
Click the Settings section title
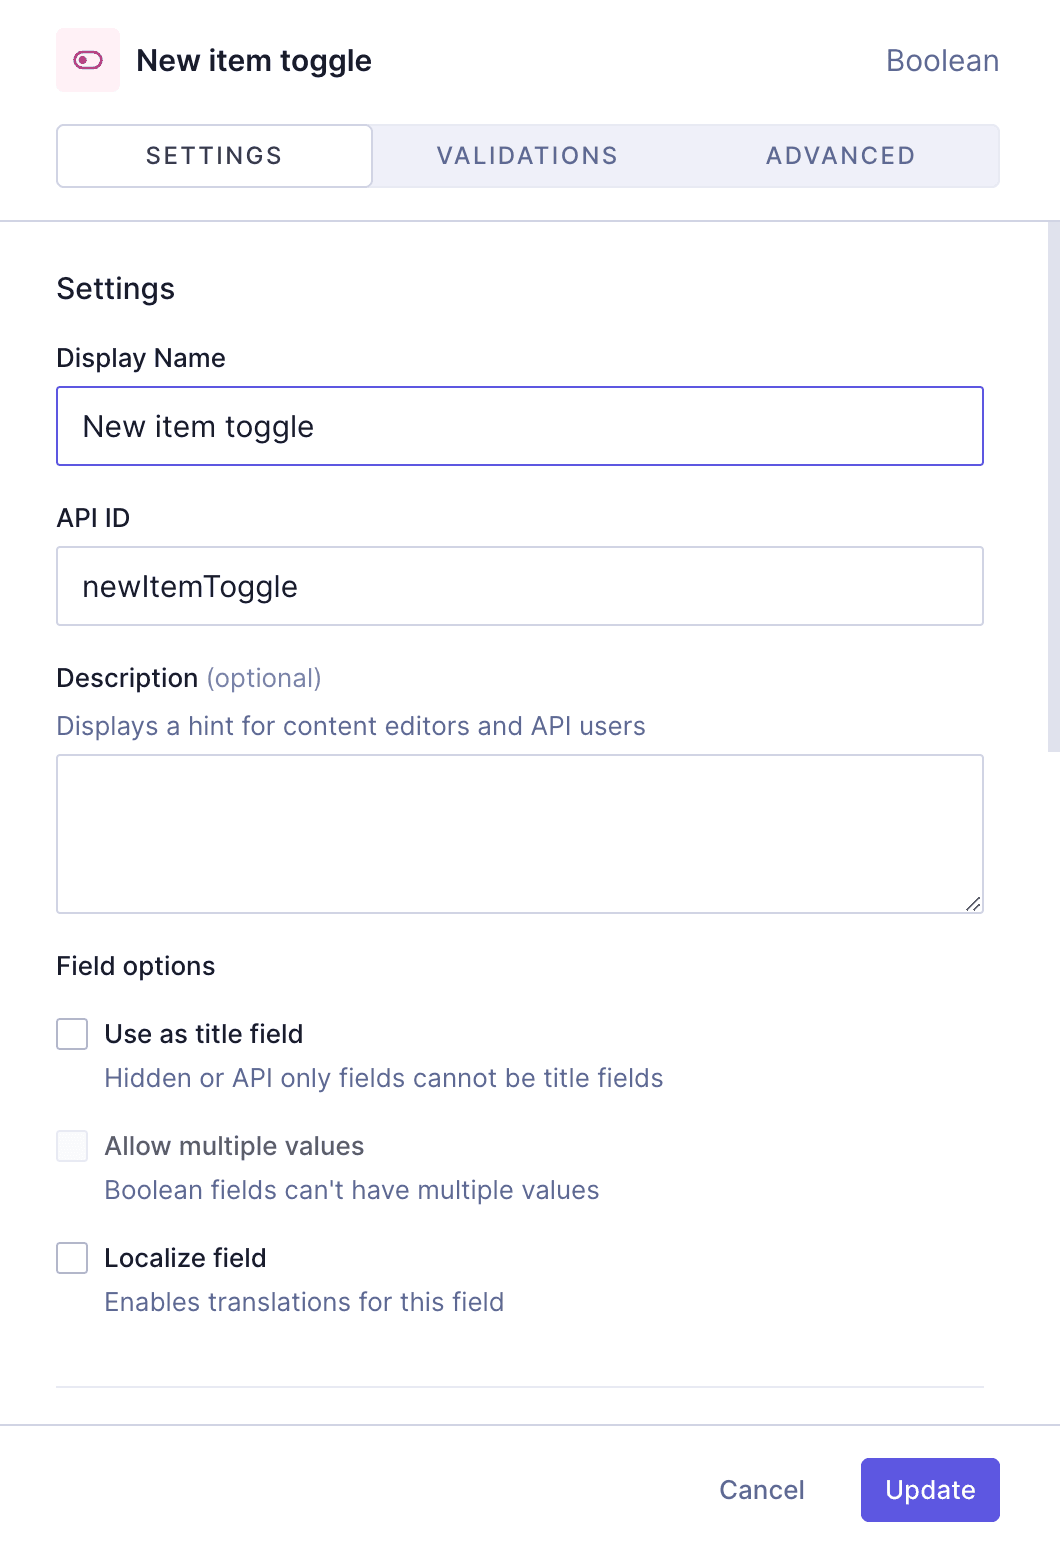tap(115, 289)
